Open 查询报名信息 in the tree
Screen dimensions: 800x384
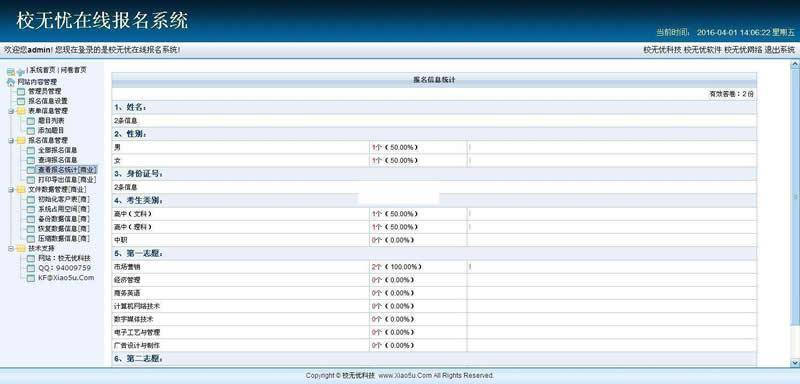pos(58,160)
